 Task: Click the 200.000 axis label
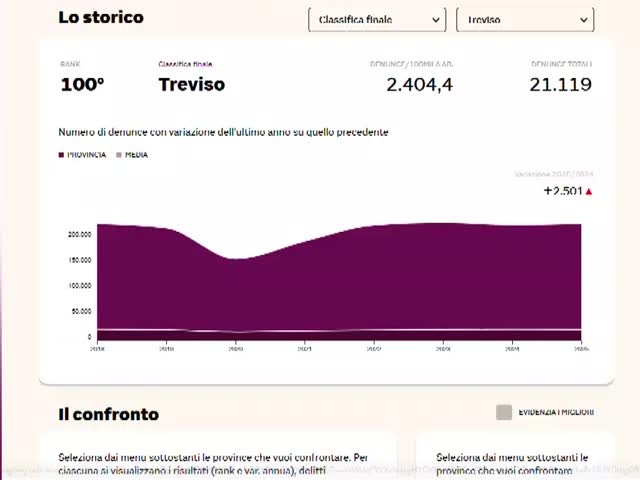pyautogui.click(x=80, y=235)
